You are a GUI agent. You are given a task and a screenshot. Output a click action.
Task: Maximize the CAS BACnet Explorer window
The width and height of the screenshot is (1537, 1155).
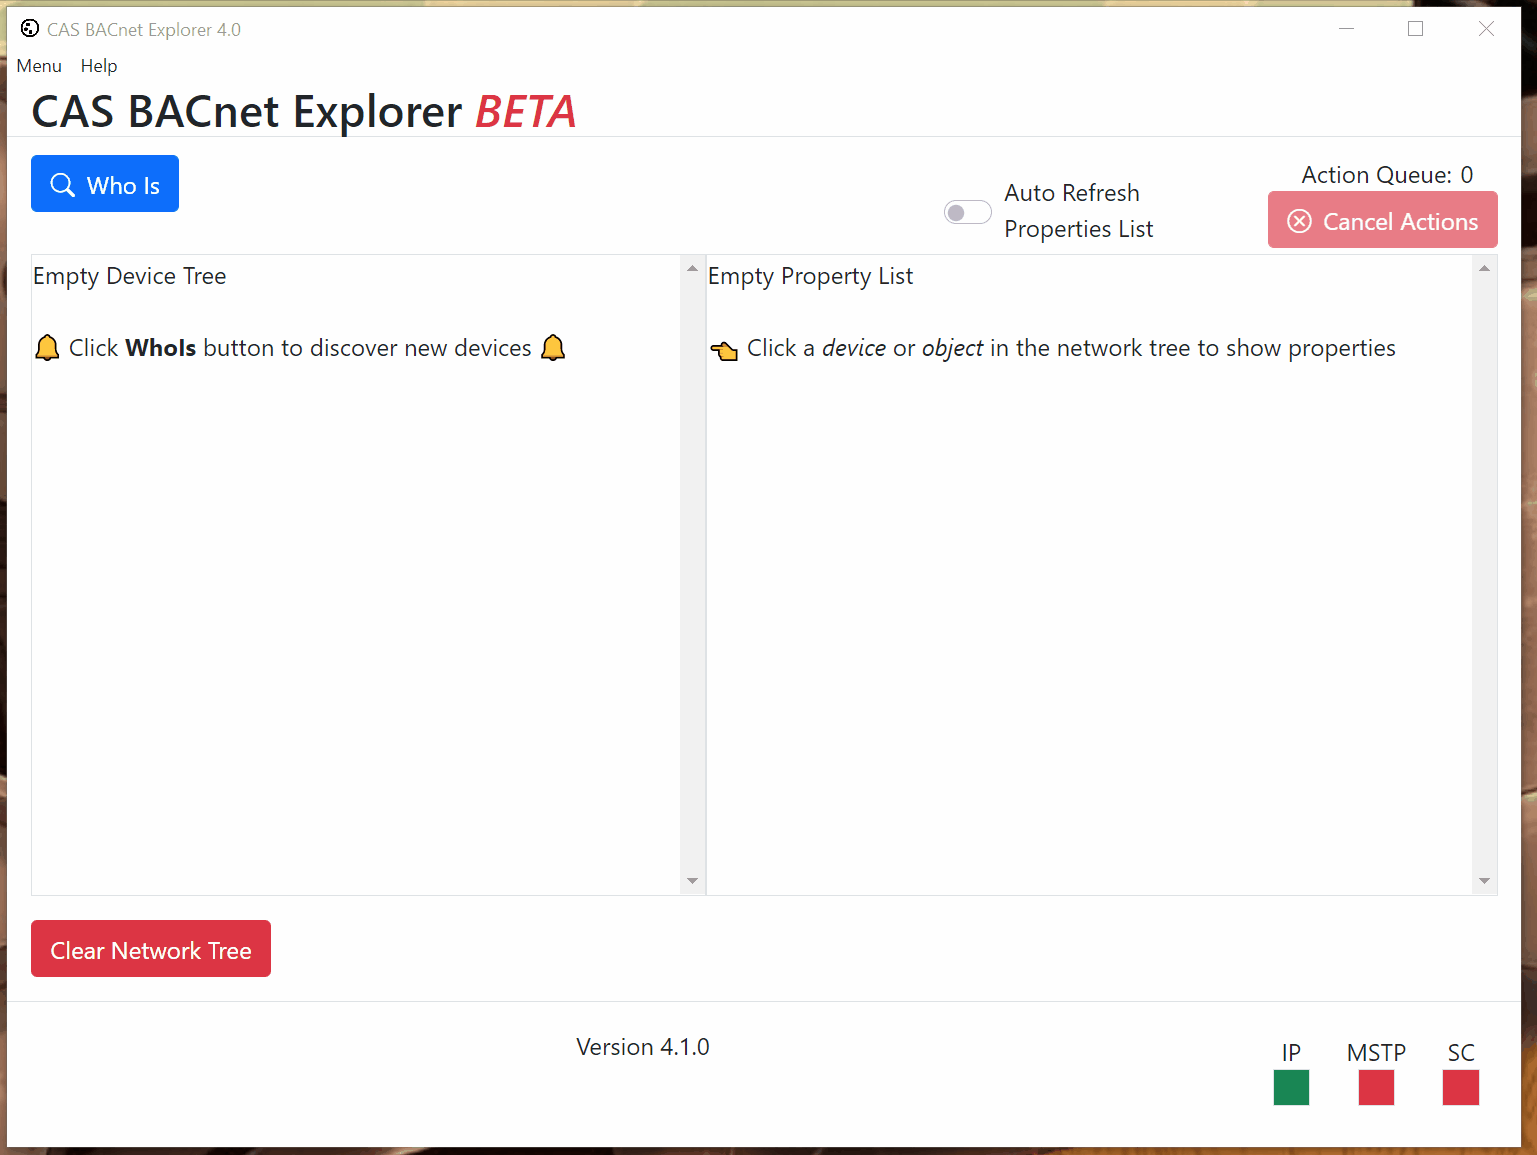[1415, 29]
